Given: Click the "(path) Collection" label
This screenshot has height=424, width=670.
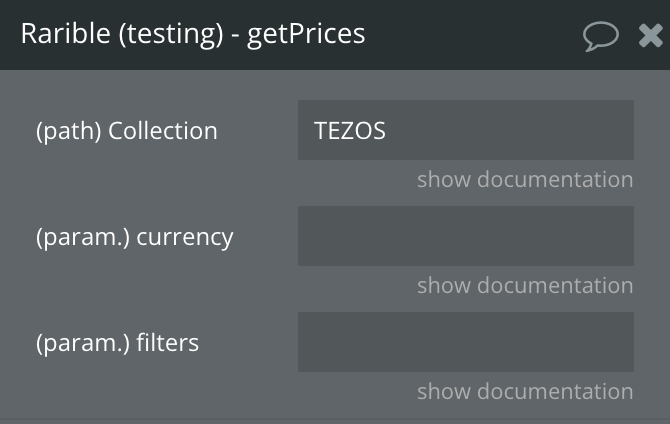Looking at the screenshot, I should [x=126, y=131].
